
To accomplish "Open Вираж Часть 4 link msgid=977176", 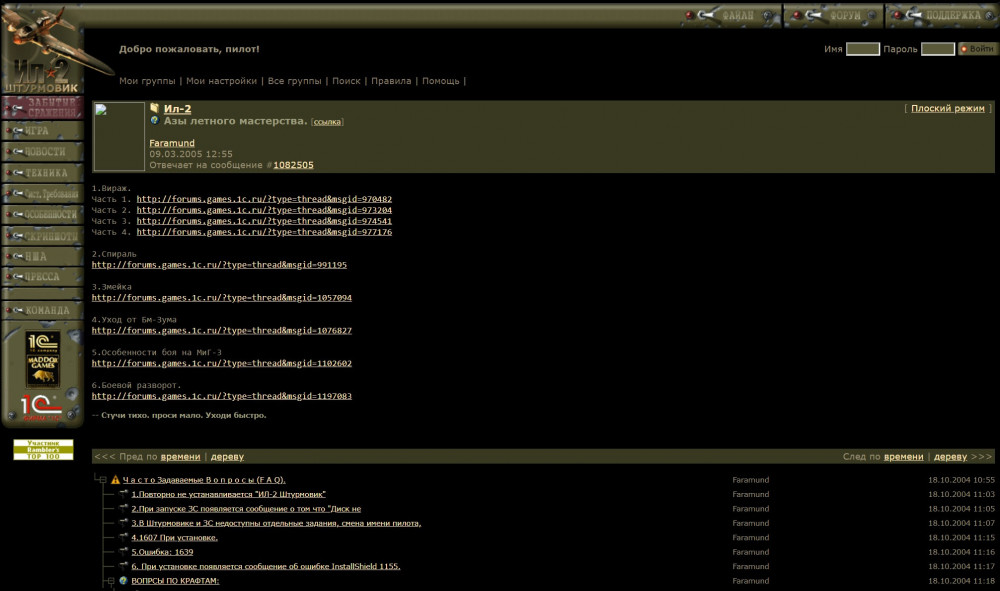I will (x=264, y=232).
